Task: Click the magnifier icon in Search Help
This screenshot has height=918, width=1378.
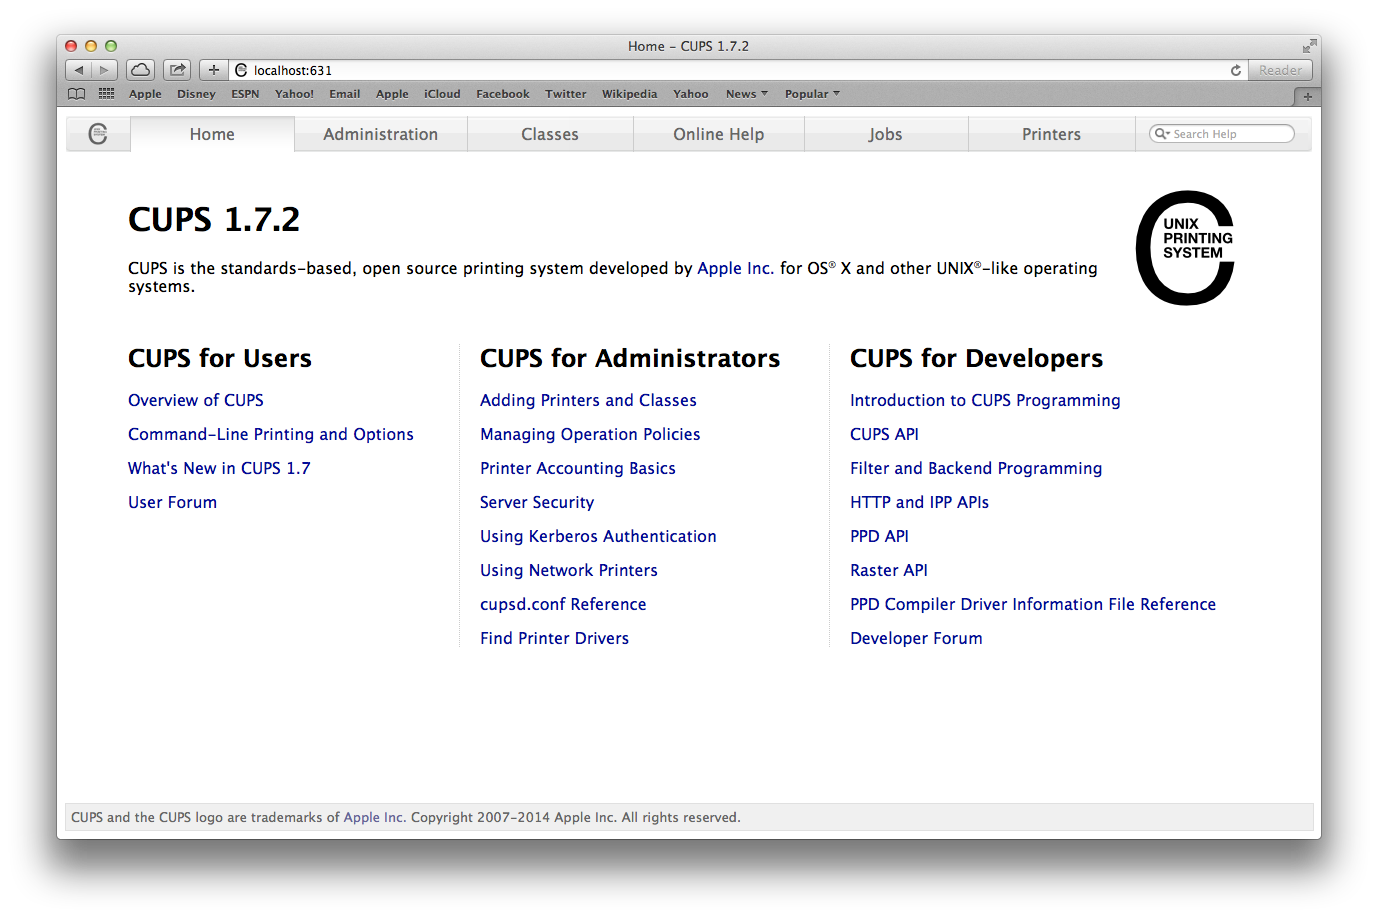Action: click(1161, 134)
